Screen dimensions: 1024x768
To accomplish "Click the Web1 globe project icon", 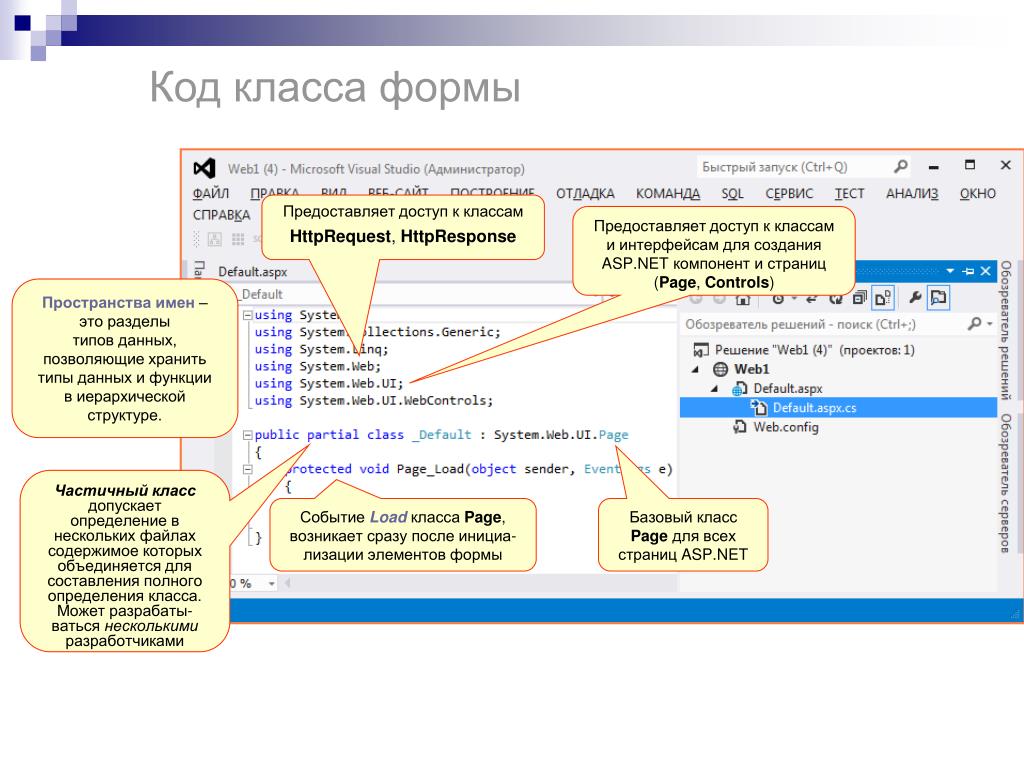I will coord(720,369).
